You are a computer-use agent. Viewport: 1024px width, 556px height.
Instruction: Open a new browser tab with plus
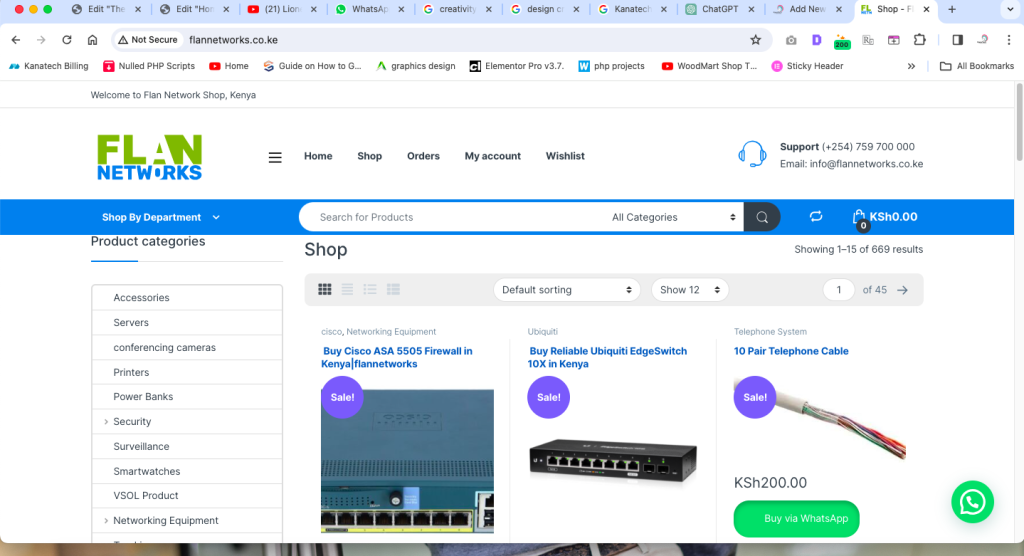[952, 9]
